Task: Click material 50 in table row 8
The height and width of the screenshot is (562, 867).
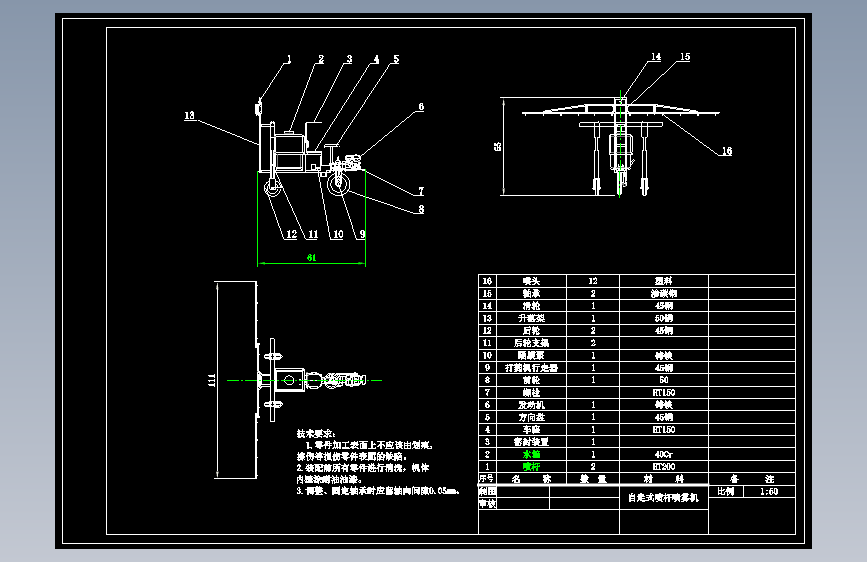Action: 664,380
